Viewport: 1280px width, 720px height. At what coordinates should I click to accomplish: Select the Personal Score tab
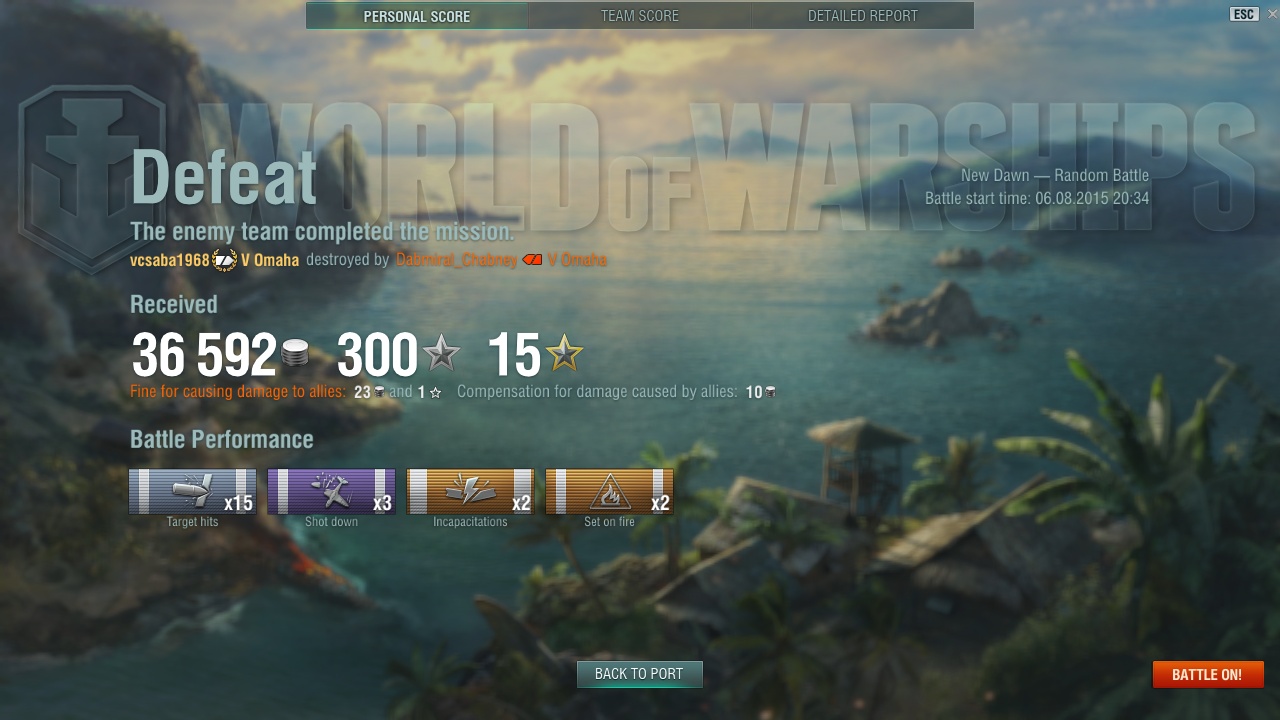coord(417,16)
